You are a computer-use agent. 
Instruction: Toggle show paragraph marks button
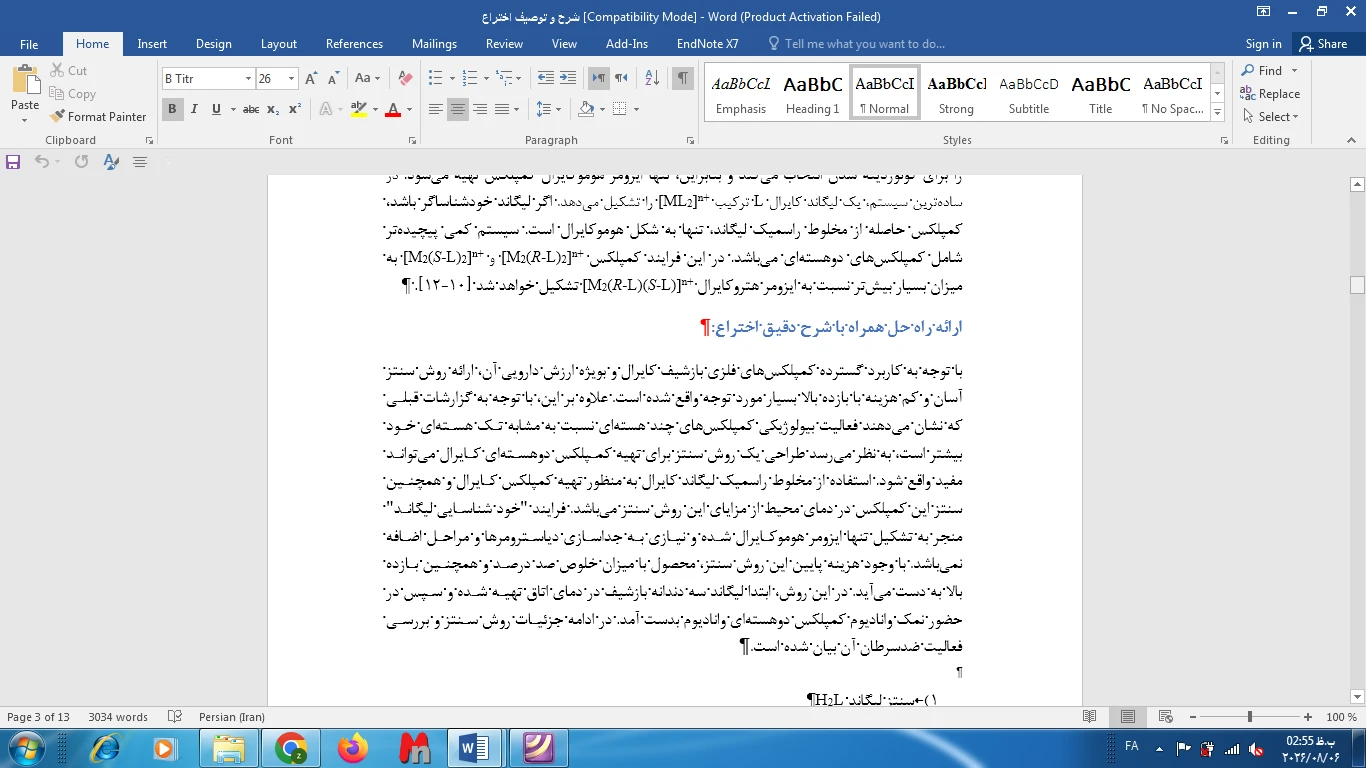click(x=683, y=78)
